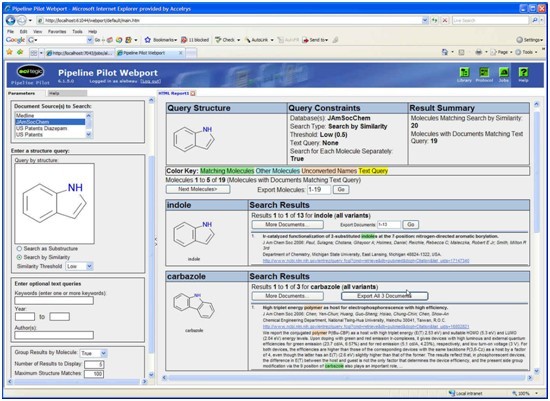Open the indole article PubMed link
Image resolution: width=550 pixels, height=401 pixels.
point(366,261)
